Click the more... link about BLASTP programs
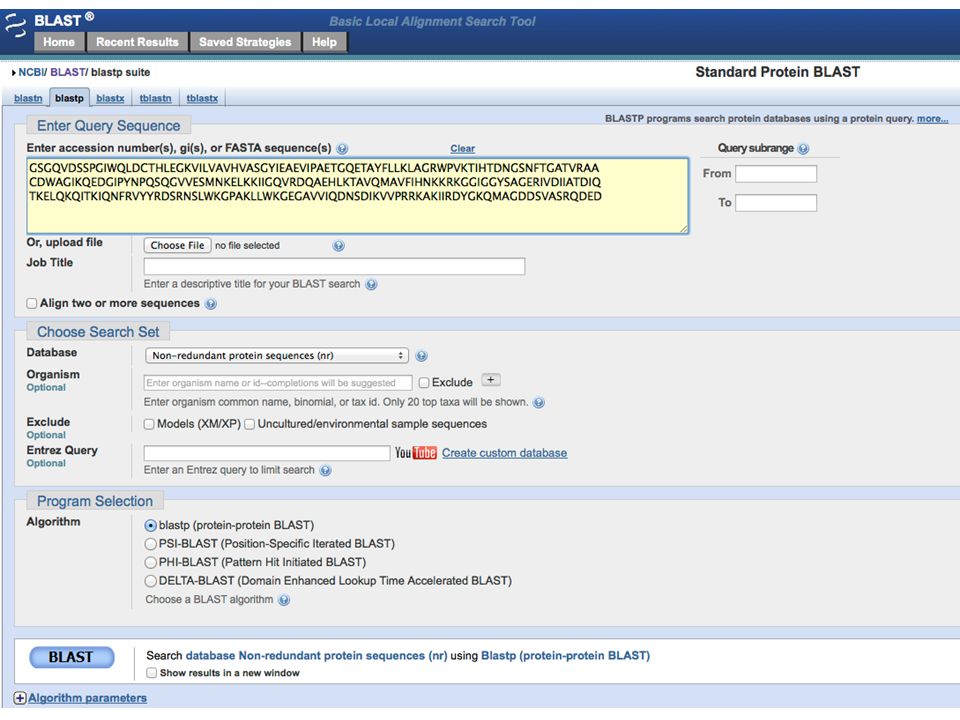Image resolution: width=960 pixels, height=720 pixels. pos(932,119)
